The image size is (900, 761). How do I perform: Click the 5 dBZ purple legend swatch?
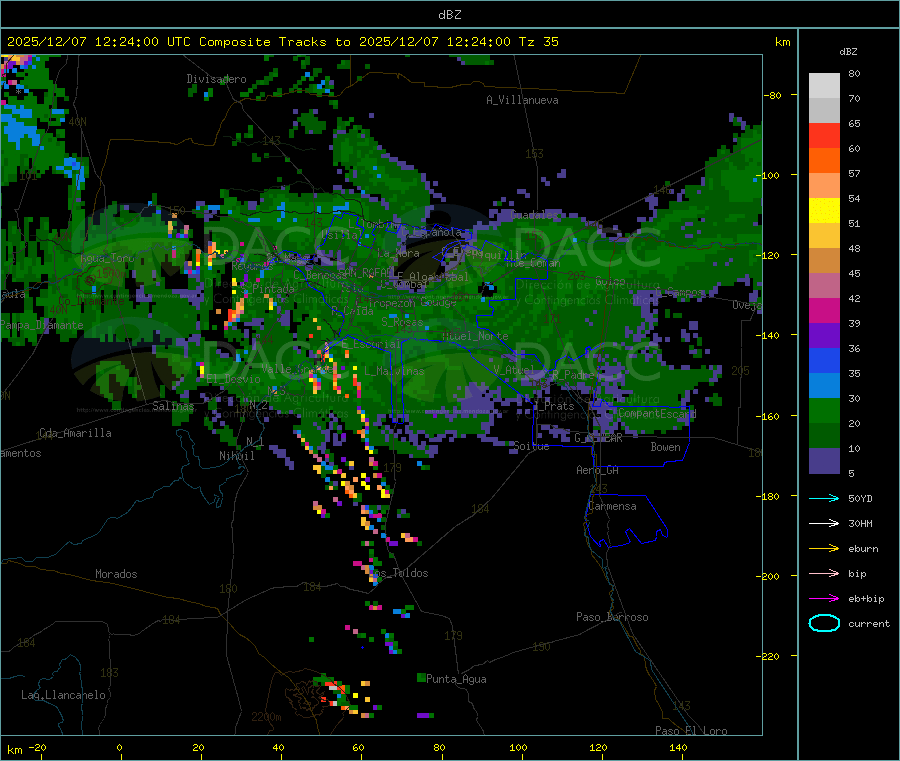click(x=824, y=460)
